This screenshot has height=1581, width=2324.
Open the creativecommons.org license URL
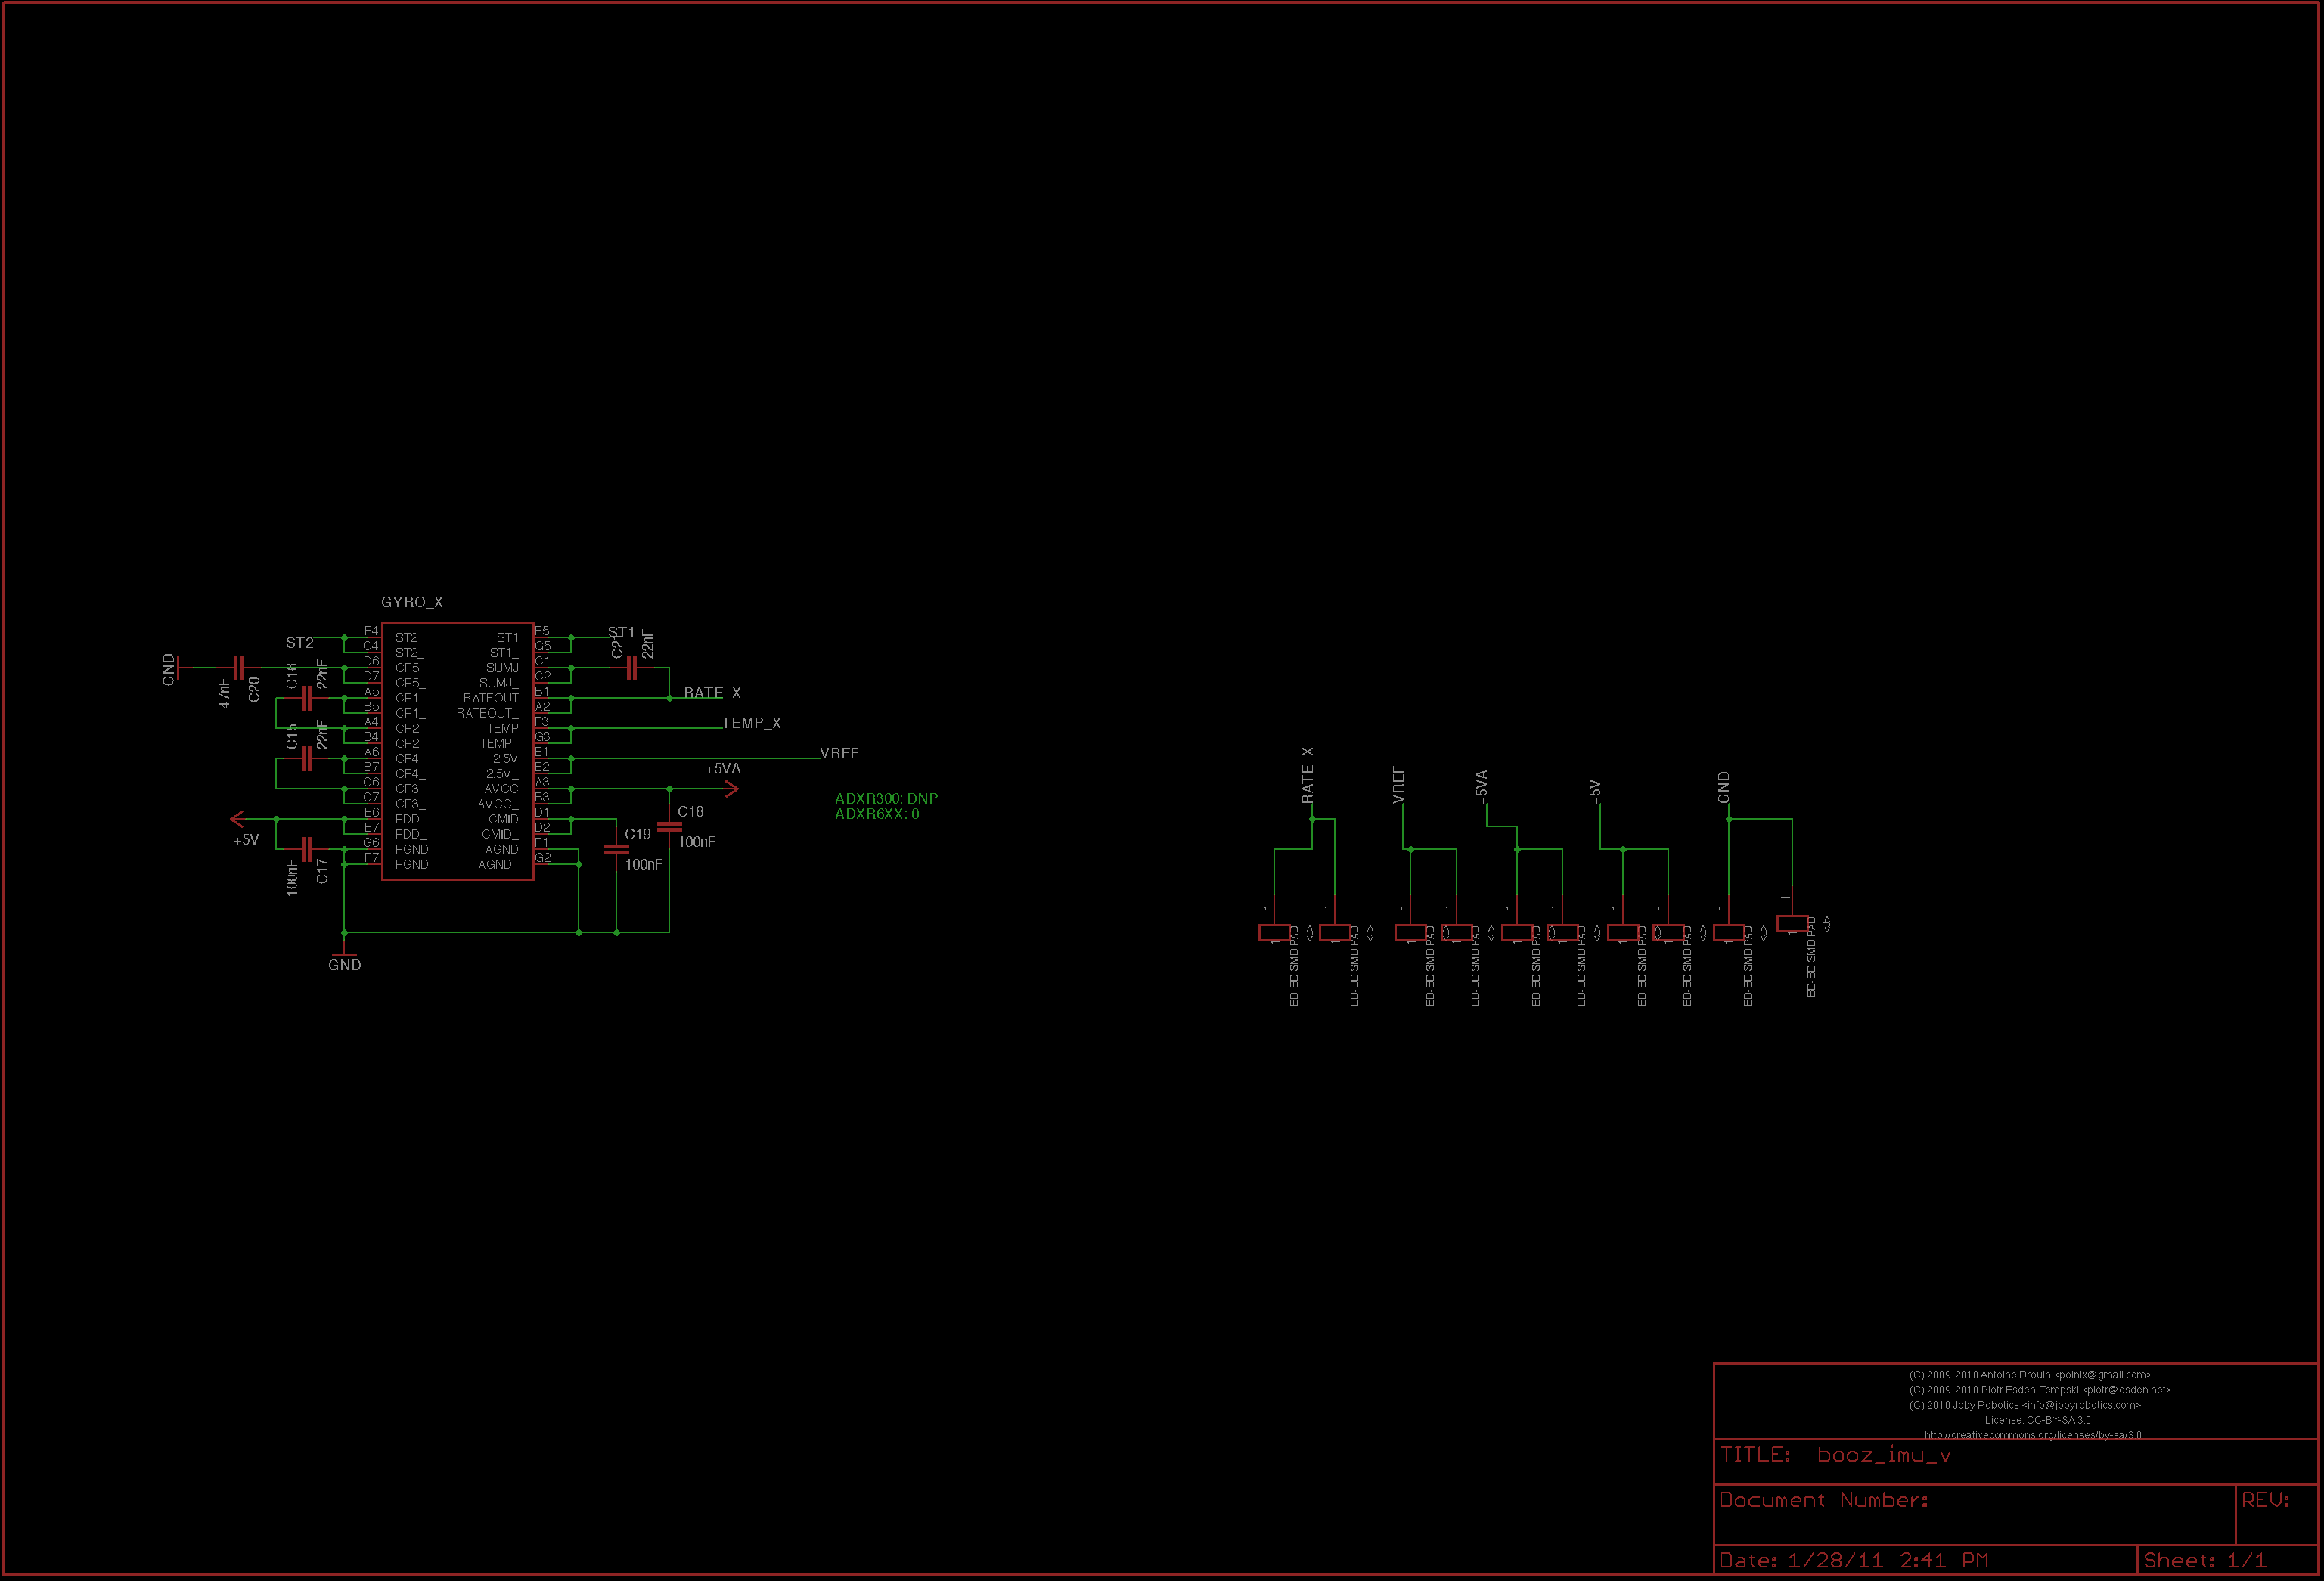coord(2033,1435)
